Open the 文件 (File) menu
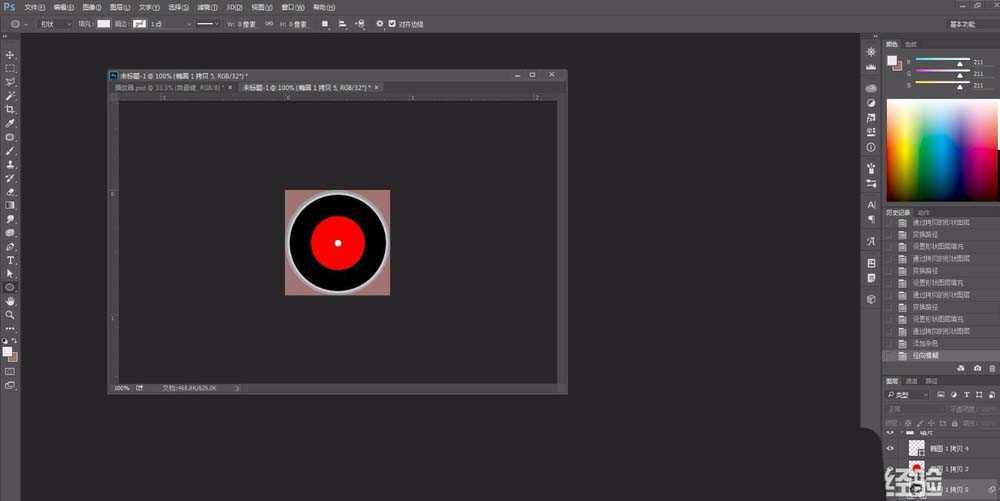Screen dimensions: 1000x501 click(x=33, y=7)
